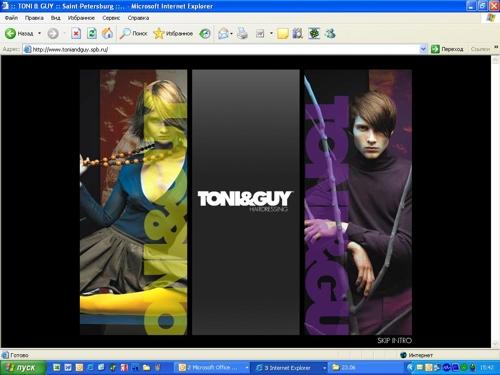
Task: Print the page with printer icon
Action: click(x=242, y=33)
